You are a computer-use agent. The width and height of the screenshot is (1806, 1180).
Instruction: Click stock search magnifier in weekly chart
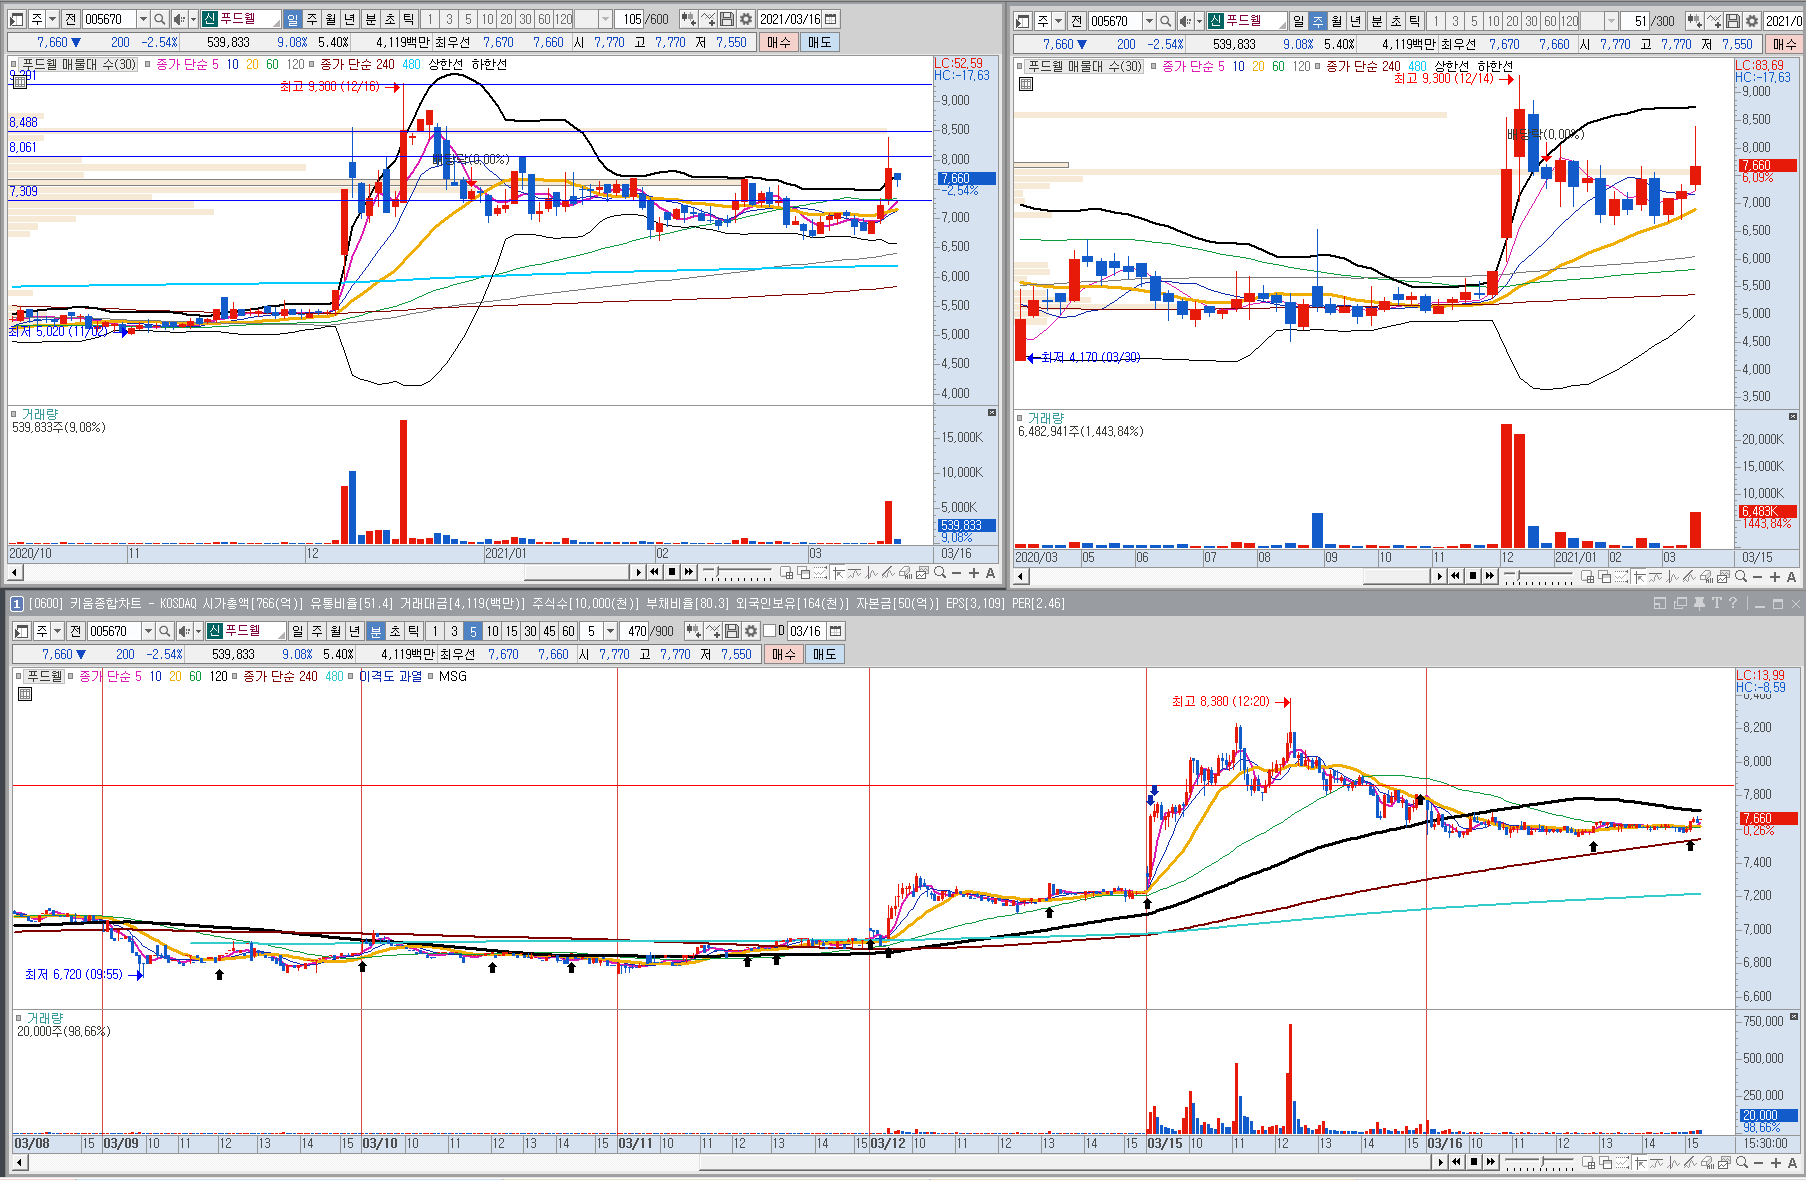click(1166, 21)
